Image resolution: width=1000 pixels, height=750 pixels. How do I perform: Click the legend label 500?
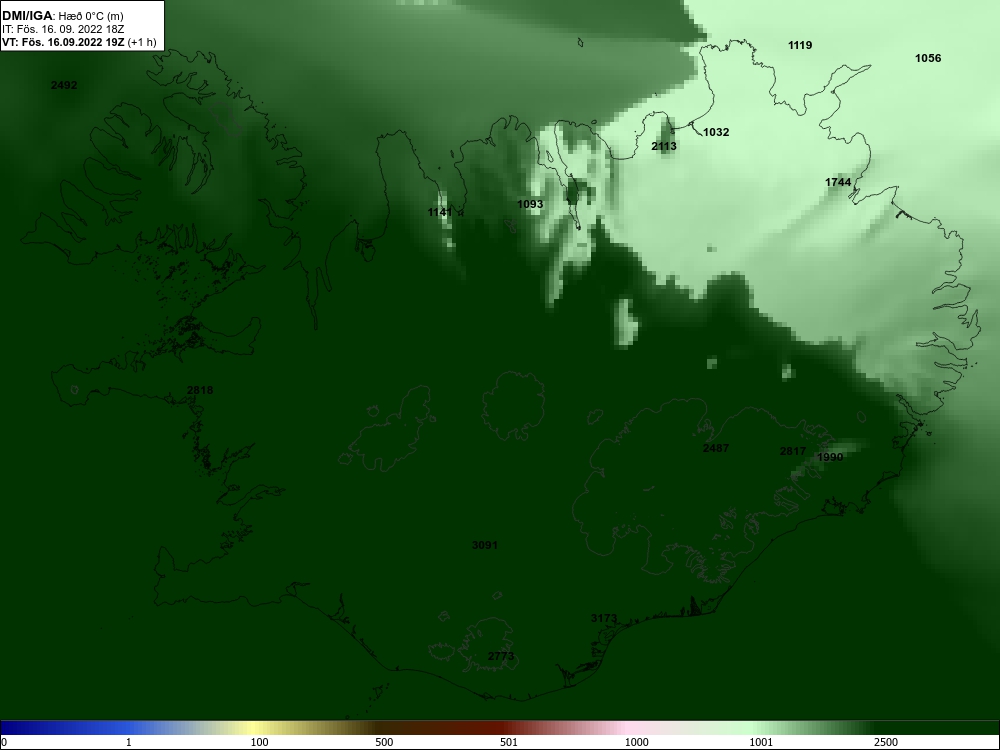pos(384,742)
